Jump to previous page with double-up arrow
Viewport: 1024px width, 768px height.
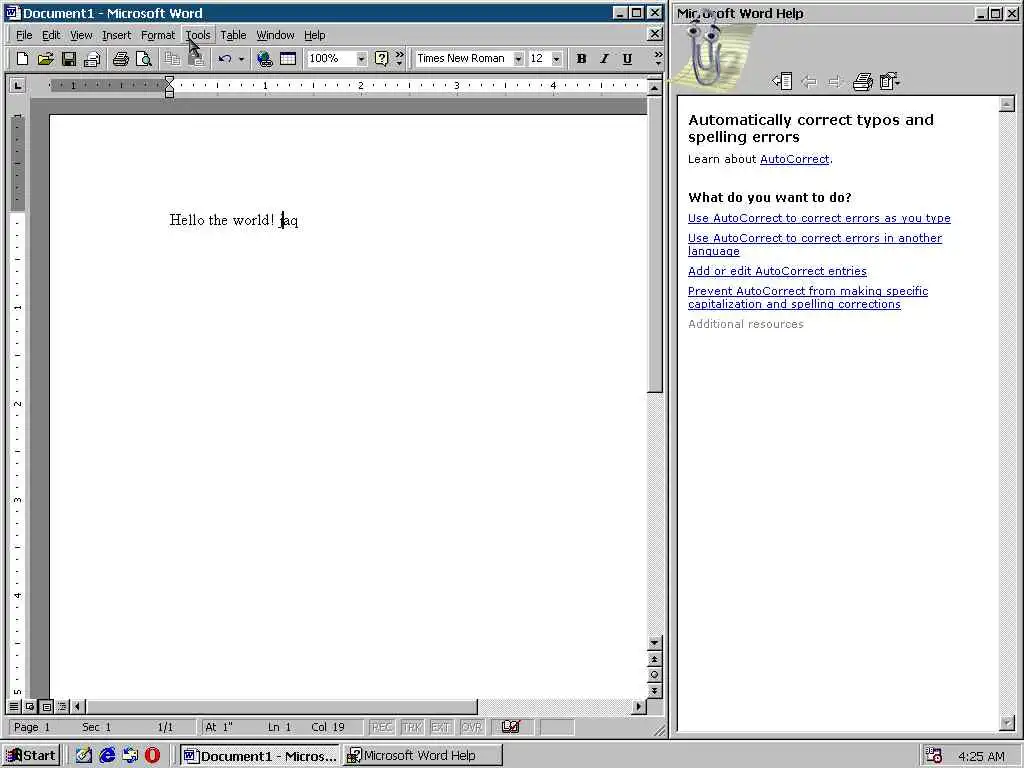point(654,659)
